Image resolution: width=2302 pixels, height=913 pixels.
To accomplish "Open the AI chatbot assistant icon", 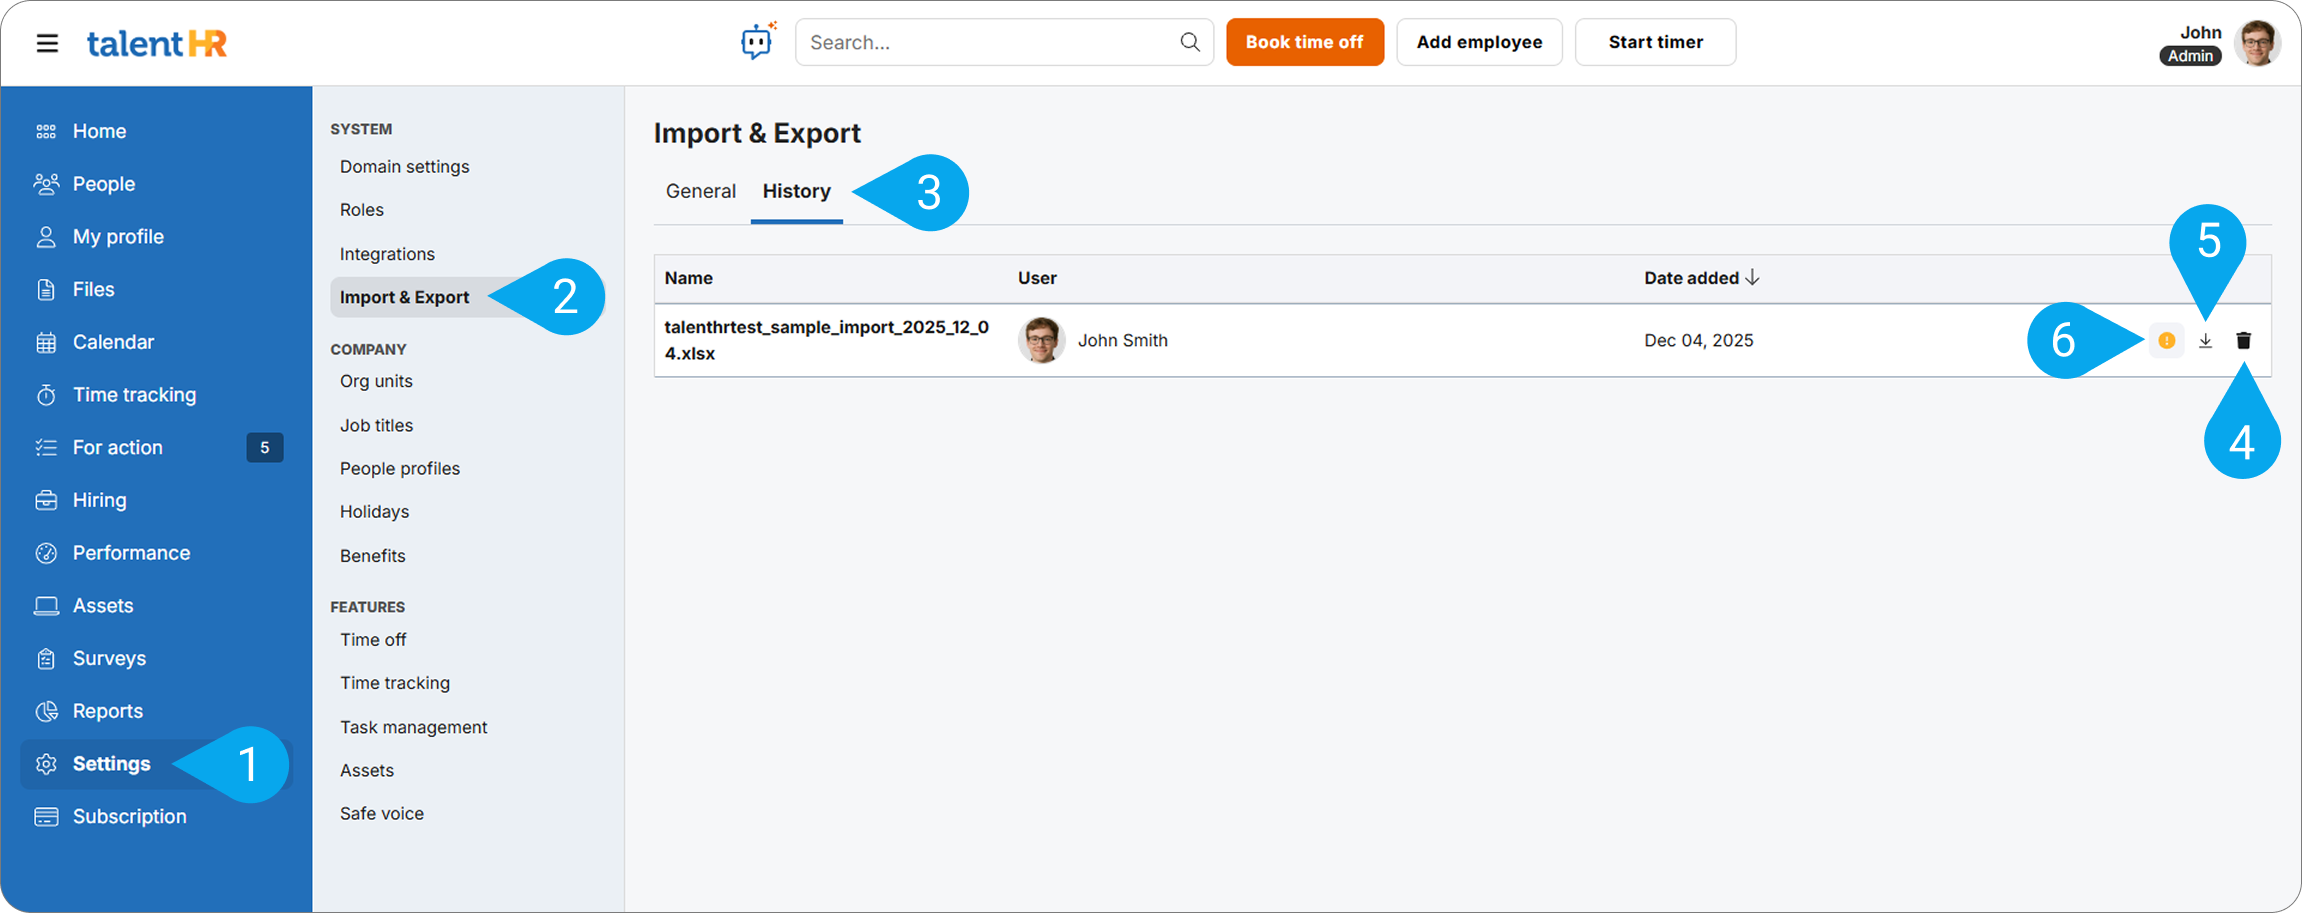I will (757, 42).
